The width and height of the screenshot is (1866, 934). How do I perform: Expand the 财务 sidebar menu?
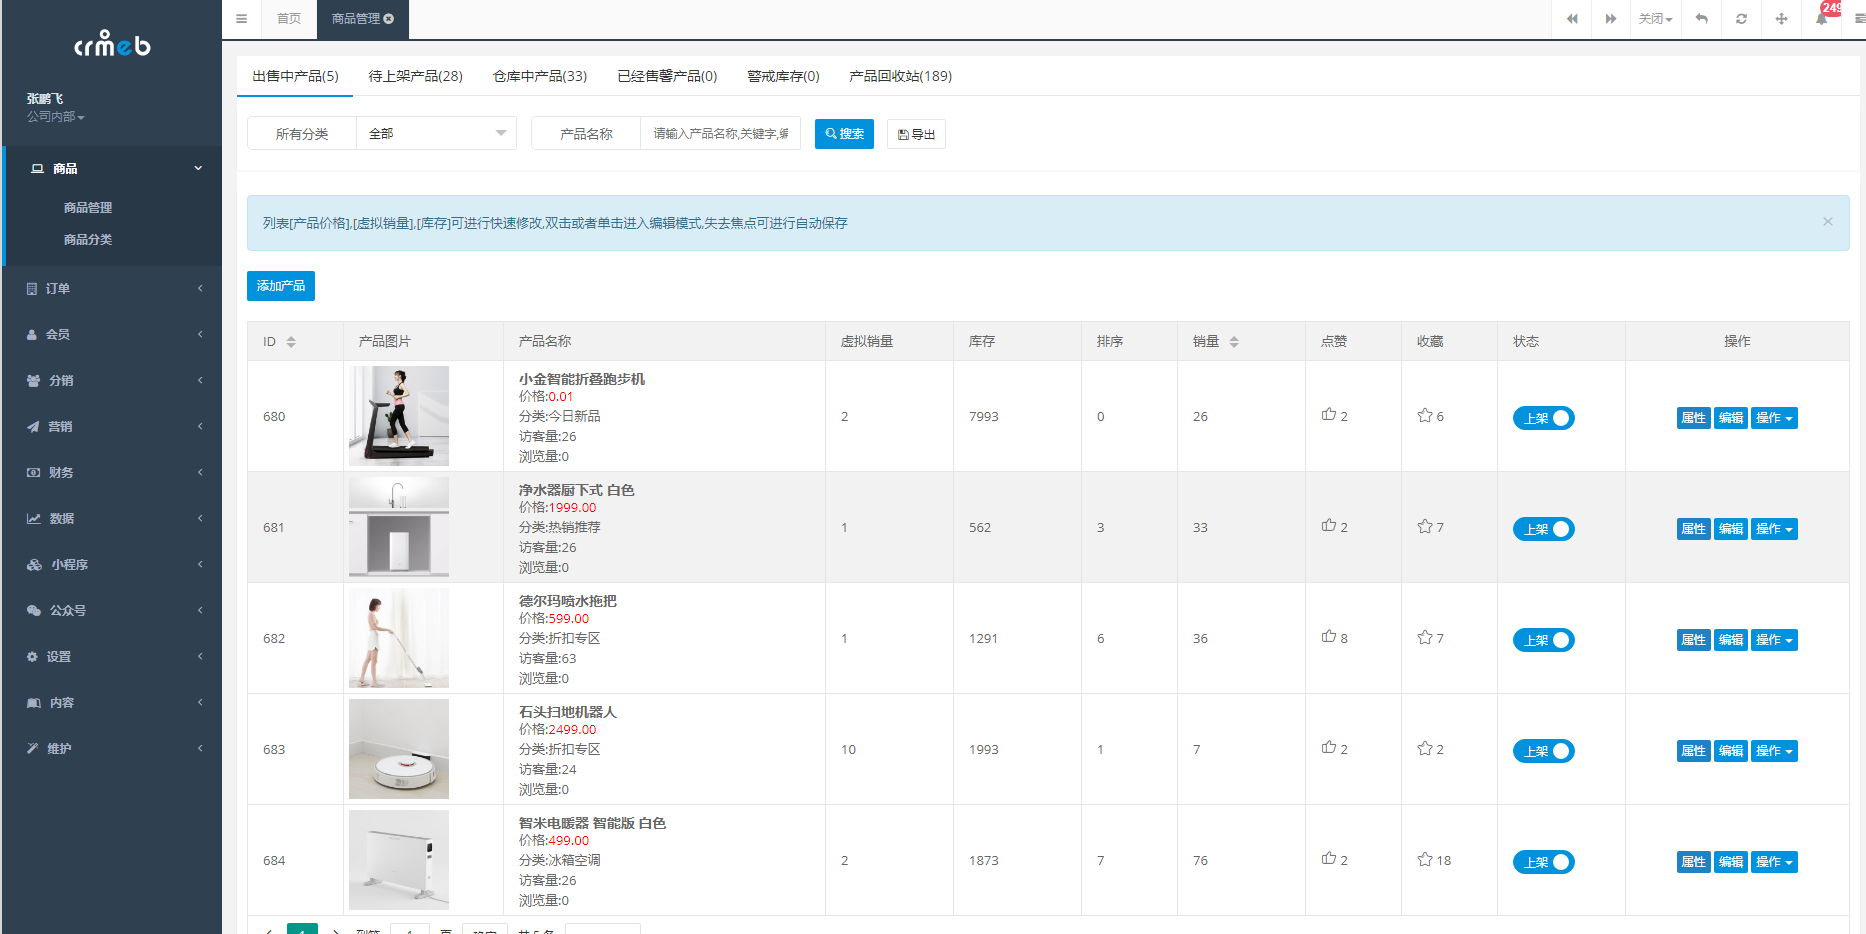click(112, 473)
